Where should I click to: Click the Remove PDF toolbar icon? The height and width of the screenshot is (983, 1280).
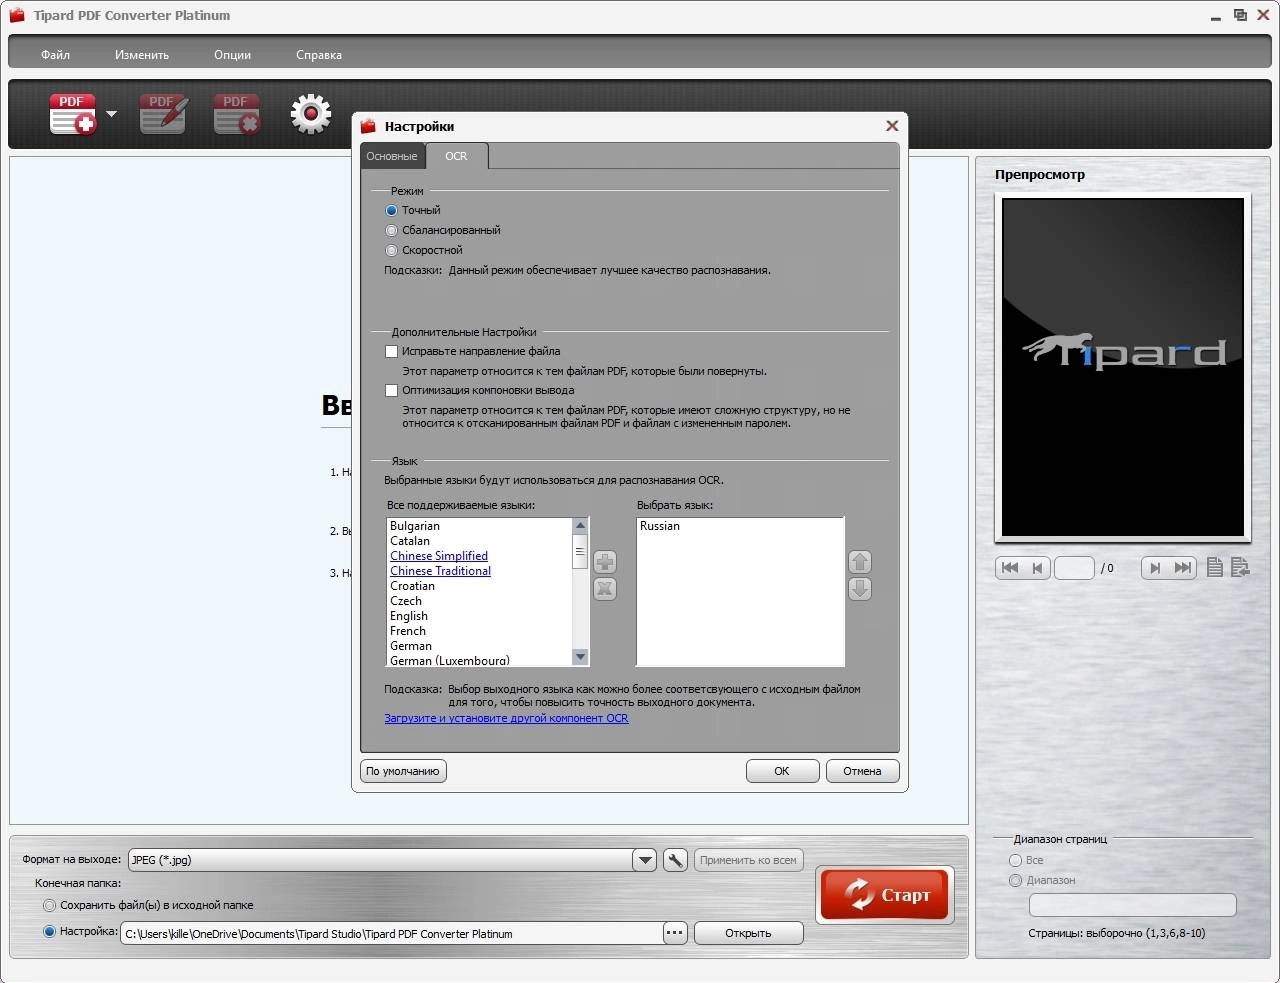237,114
